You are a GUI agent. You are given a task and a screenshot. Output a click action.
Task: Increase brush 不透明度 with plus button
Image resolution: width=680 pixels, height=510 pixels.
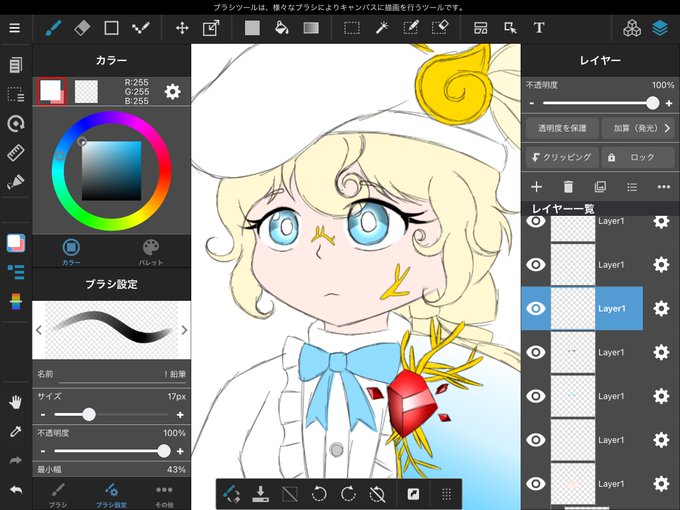click(180, 451)
